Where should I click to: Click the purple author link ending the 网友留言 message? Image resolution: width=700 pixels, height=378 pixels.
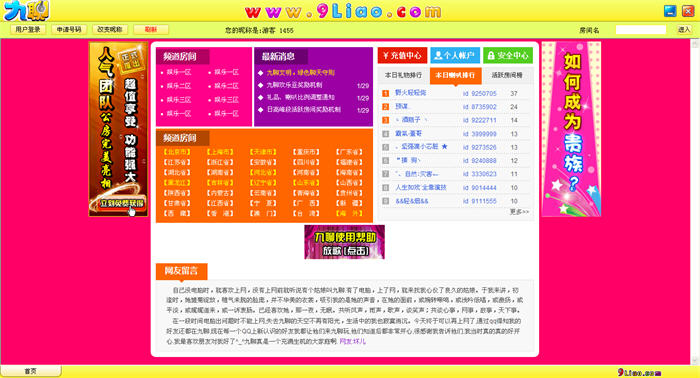353,341
